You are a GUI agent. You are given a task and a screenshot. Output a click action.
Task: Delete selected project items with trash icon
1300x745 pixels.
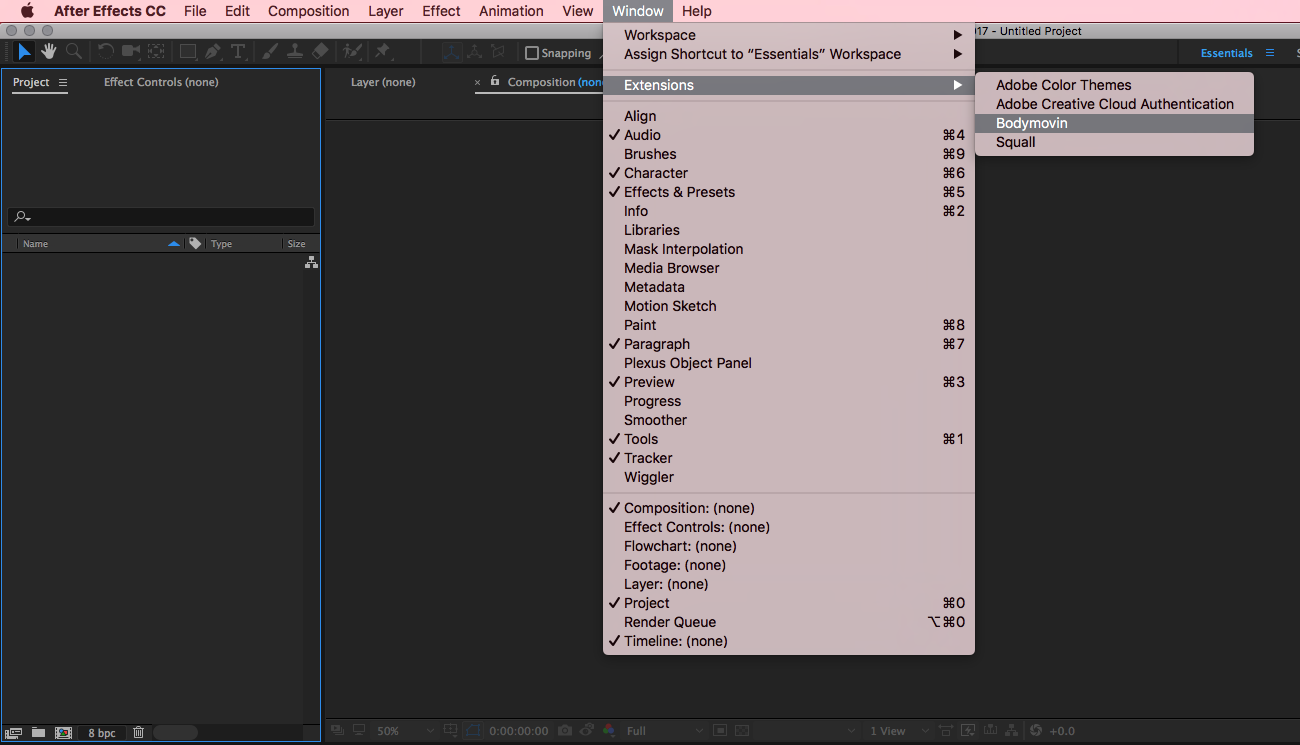click(138, 732)
